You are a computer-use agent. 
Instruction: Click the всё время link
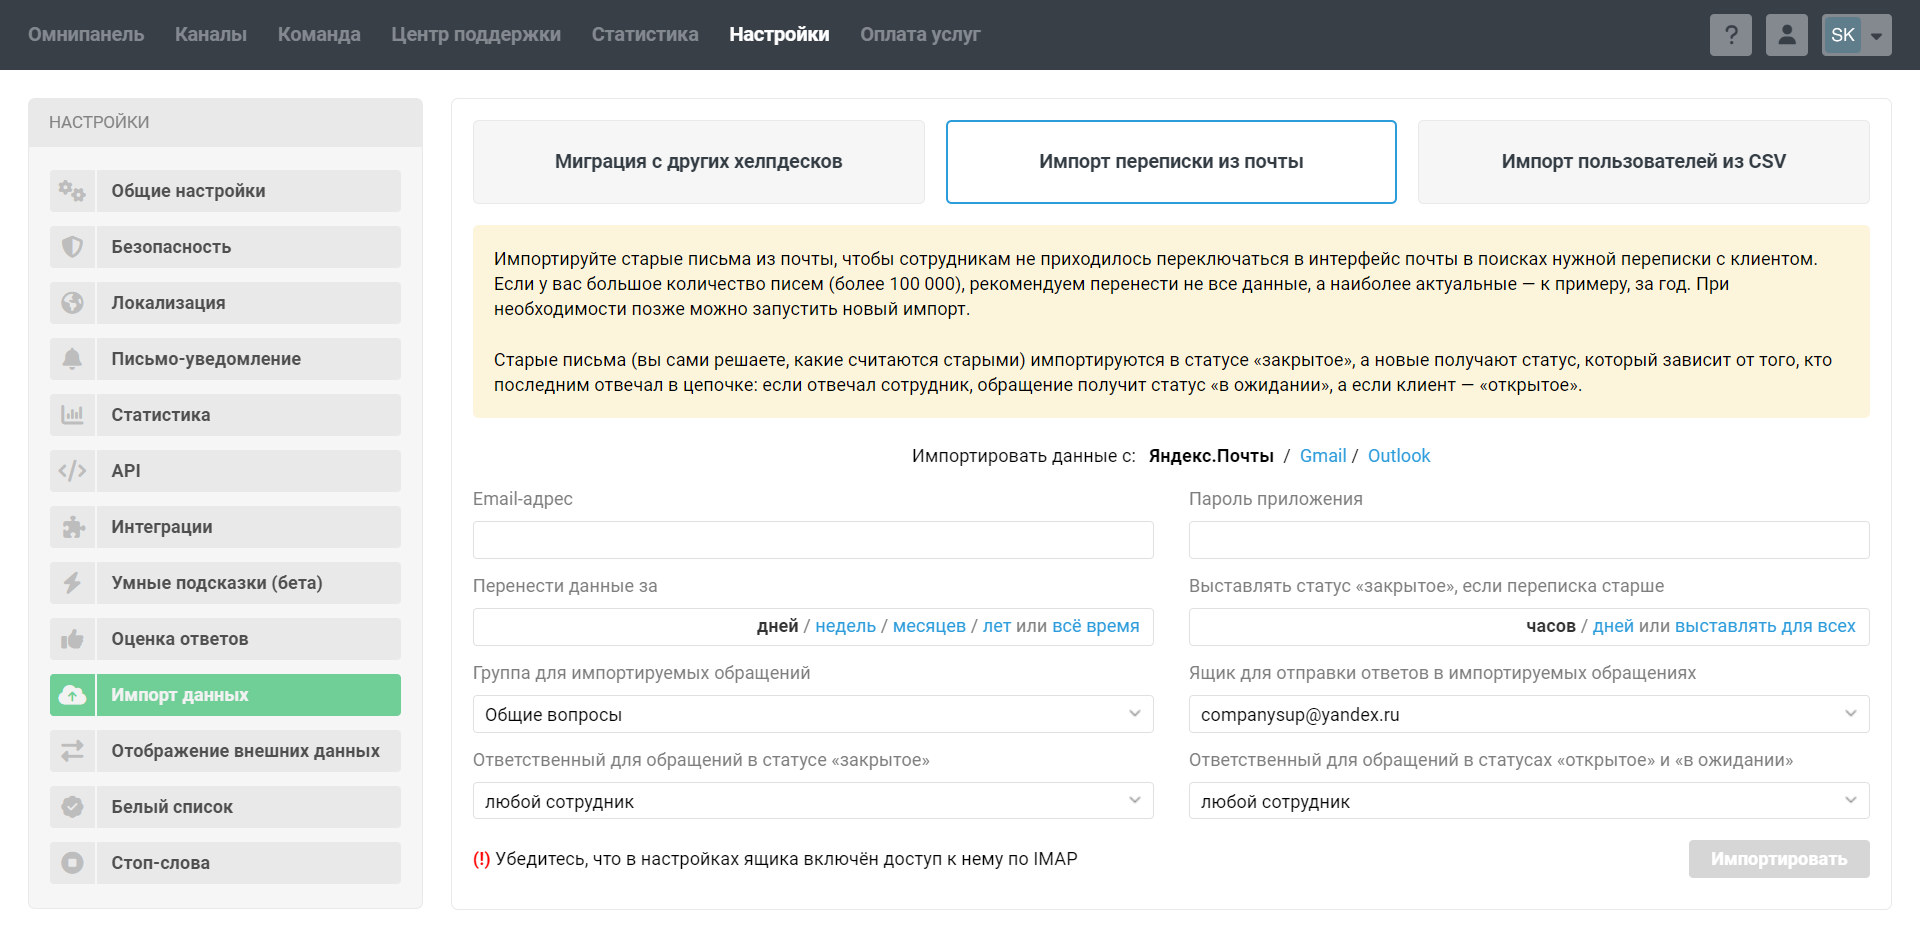pyautogui.click(x=1095, y=626)
